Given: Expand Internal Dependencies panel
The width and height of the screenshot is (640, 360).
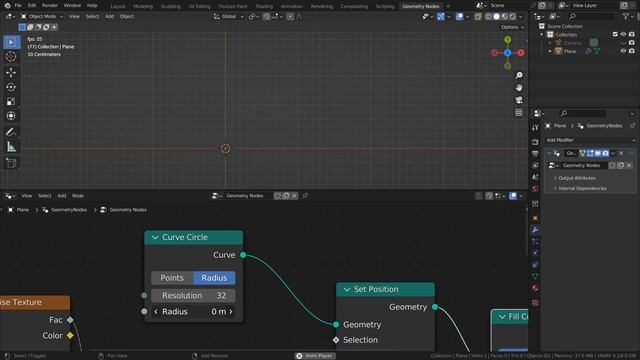Looking at the screenshot, I should (582, 189).
